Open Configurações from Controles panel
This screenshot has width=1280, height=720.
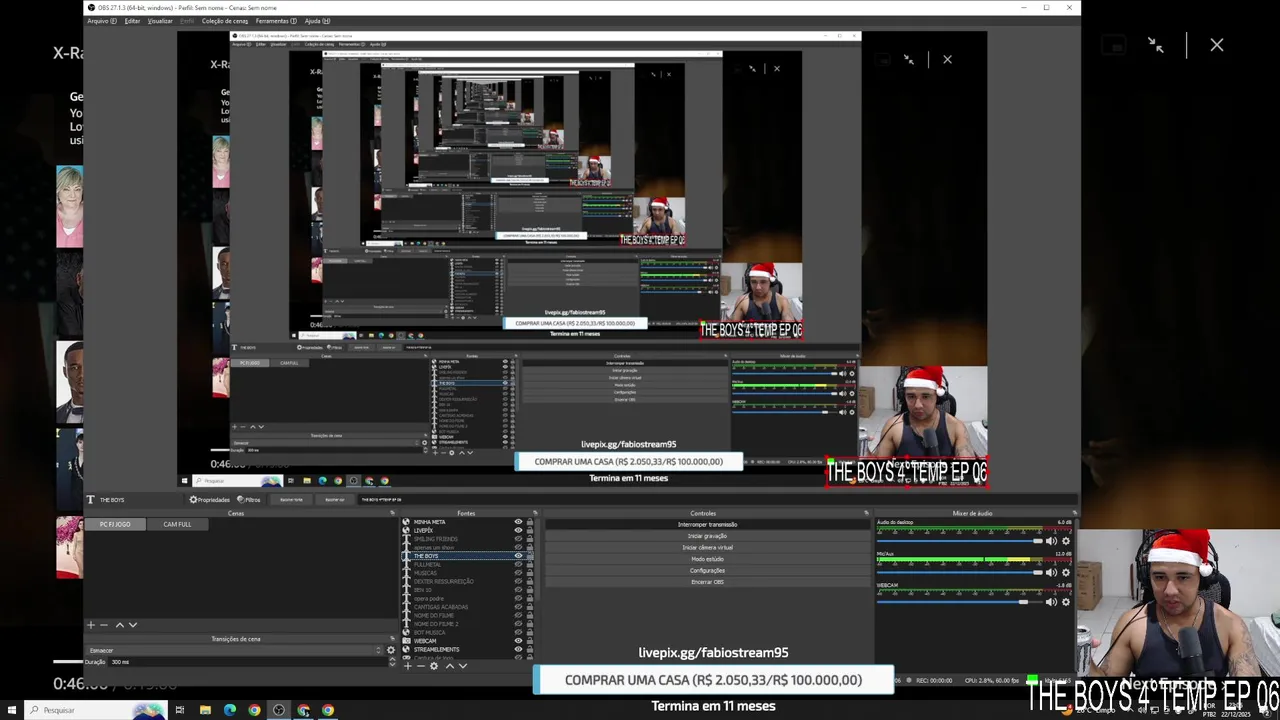coord(707,571)
